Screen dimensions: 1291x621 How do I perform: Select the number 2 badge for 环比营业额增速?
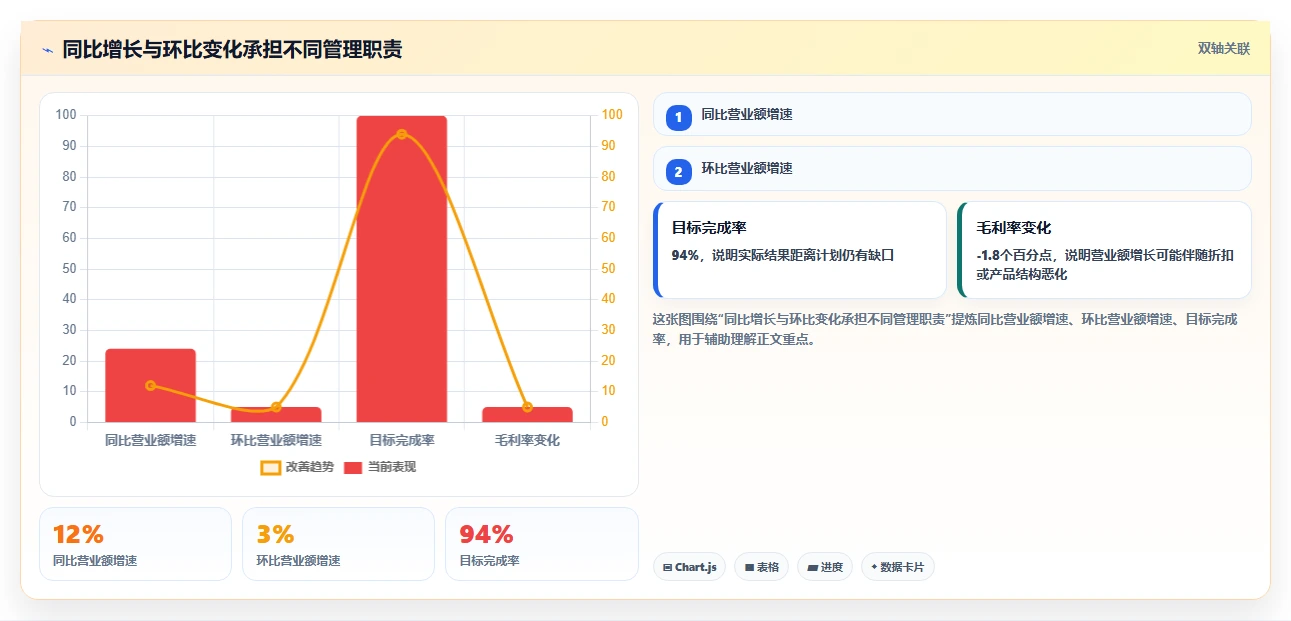(679, 172)
